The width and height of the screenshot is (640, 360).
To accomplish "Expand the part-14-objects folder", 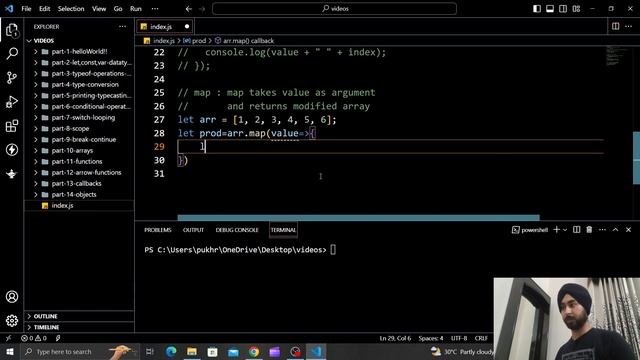I will 80,195.
